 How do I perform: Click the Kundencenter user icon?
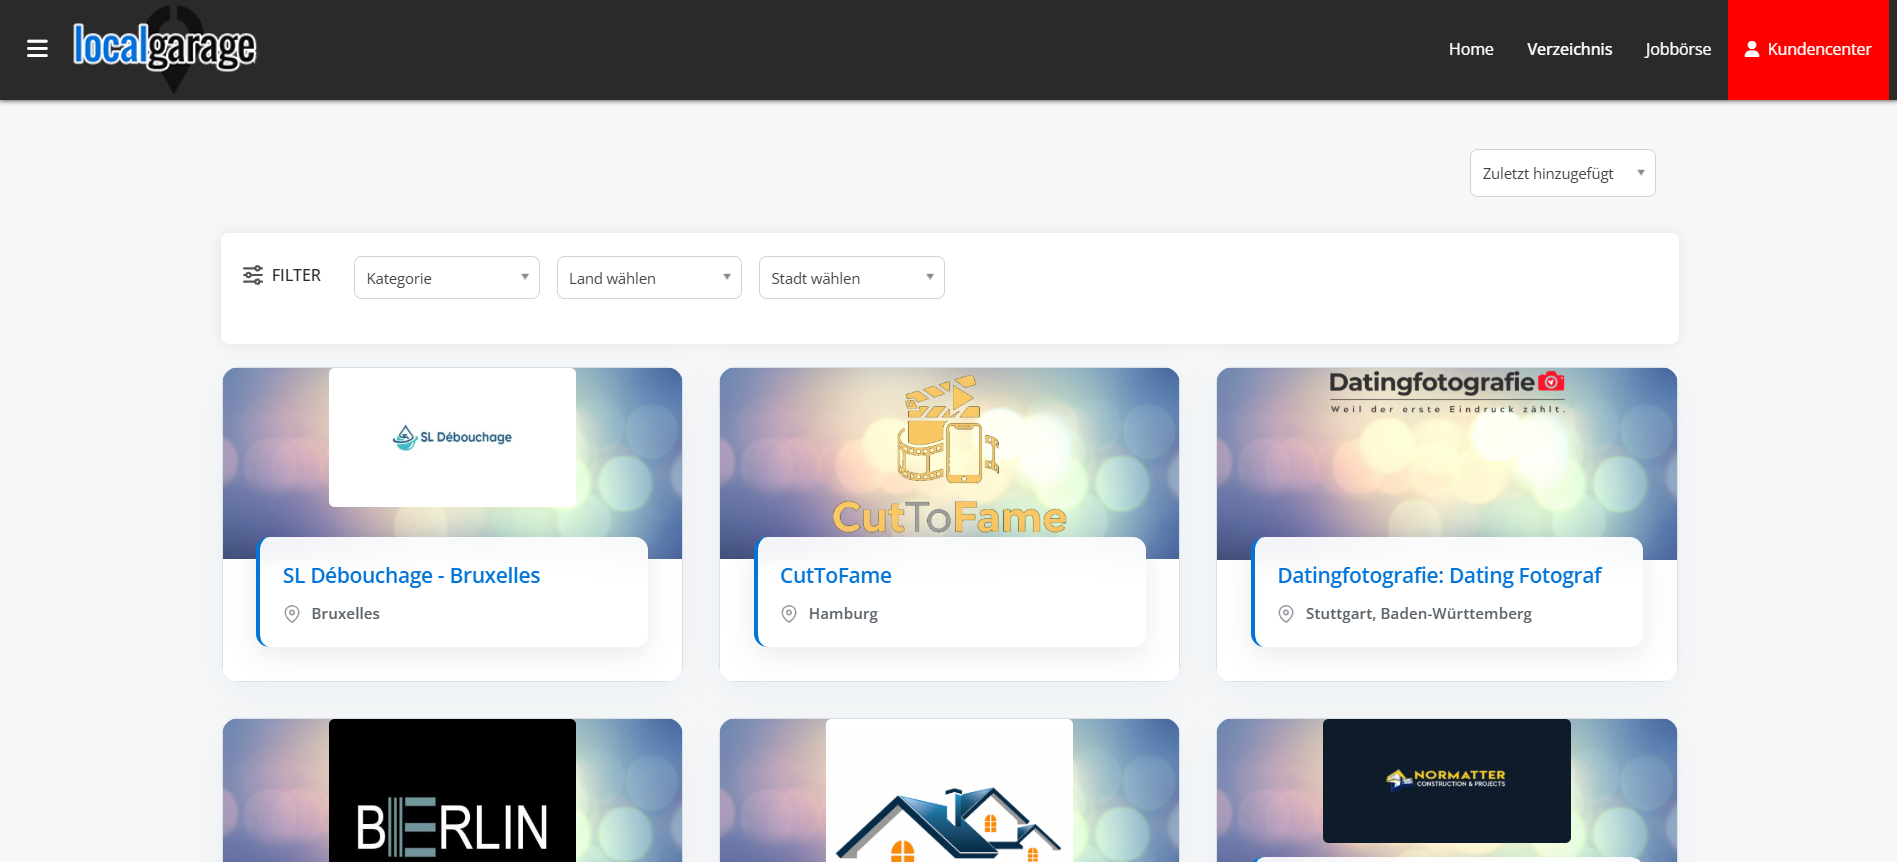[x=1751, y=49]
